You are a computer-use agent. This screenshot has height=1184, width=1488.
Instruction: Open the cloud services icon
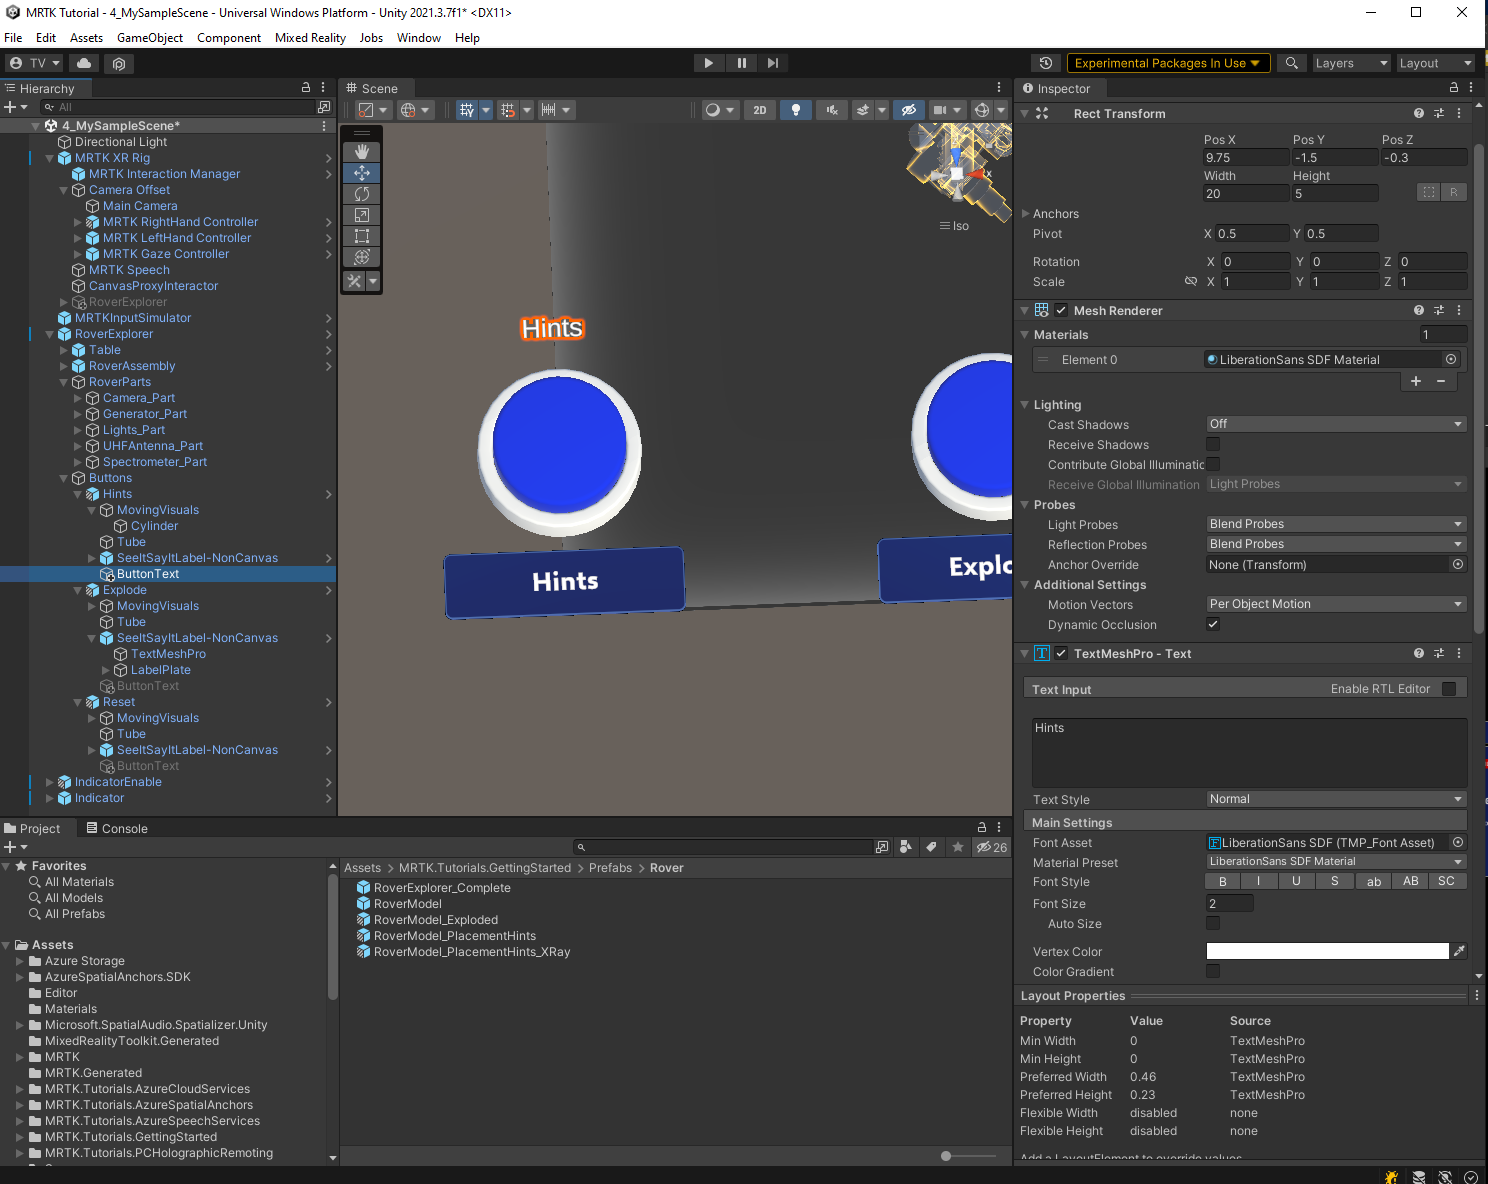pyautogui.click(x=84, y=63)
